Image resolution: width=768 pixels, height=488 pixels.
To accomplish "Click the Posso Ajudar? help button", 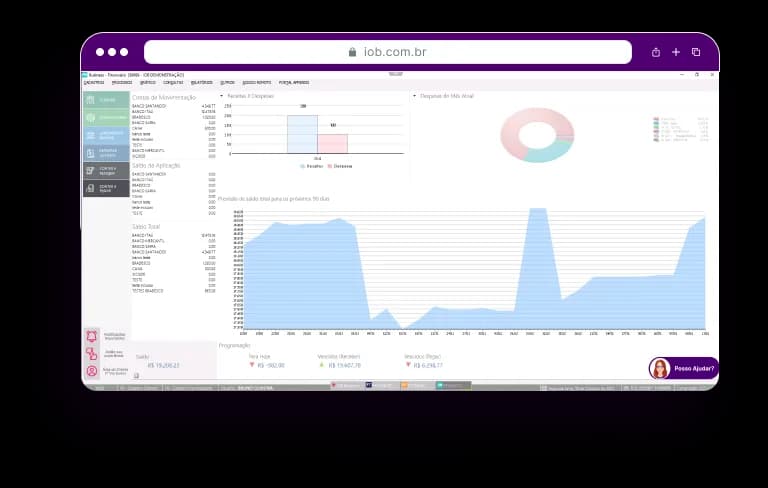I will (693, 368).
